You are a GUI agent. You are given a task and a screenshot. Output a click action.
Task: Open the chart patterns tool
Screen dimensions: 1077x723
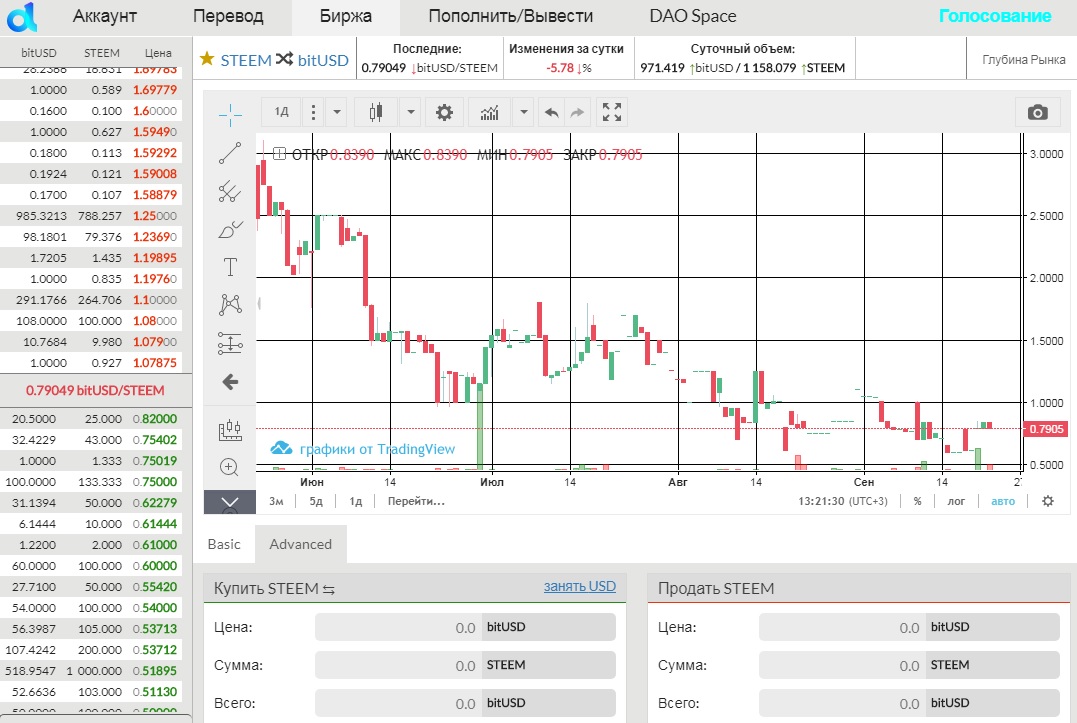point(230,304)
